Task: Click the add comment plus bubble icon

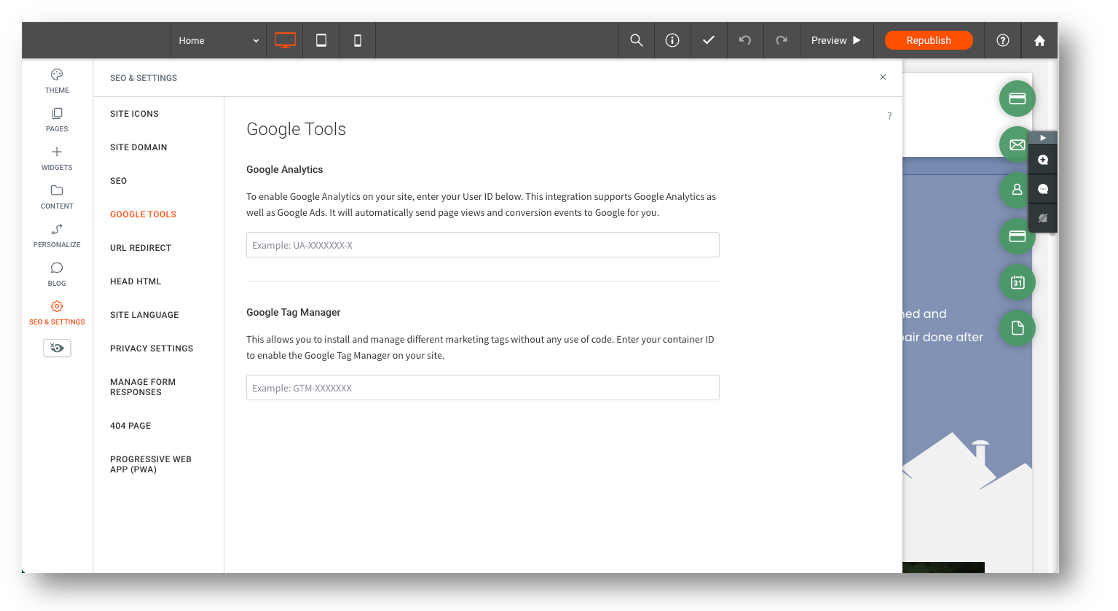Action: point(1042,160)
